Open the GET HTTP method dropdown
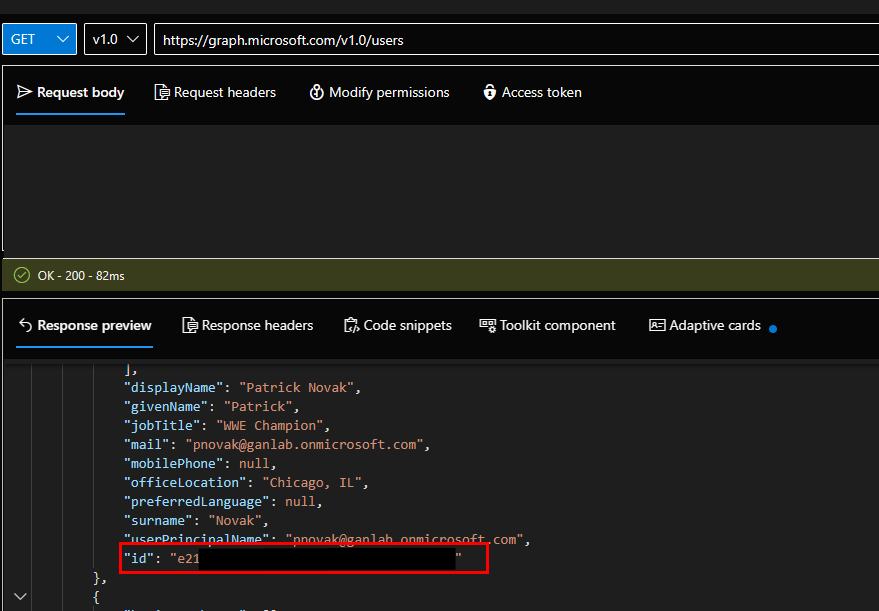The image size is (879, 611). pyautogui.click(x=39, y=39)
